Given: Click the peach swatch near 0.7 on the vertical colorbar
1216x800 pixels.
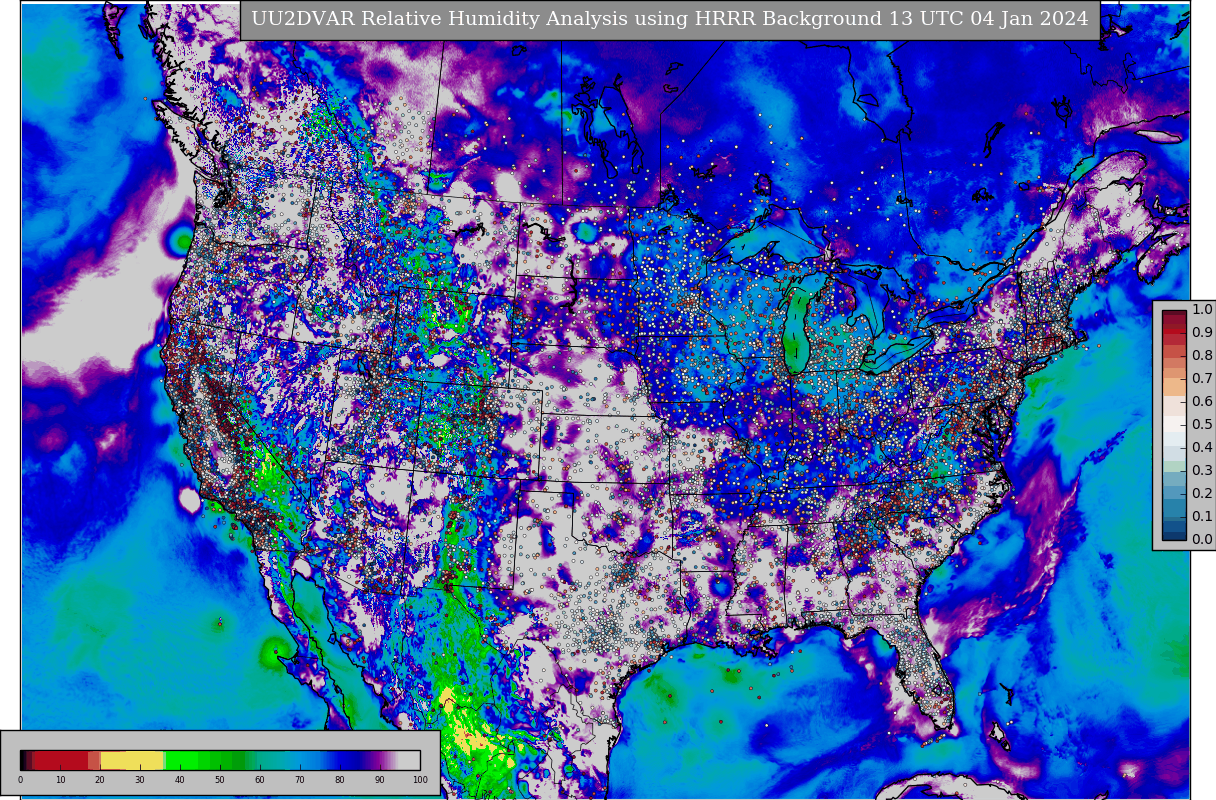Looking at the screenshot, I should 1174,386.
